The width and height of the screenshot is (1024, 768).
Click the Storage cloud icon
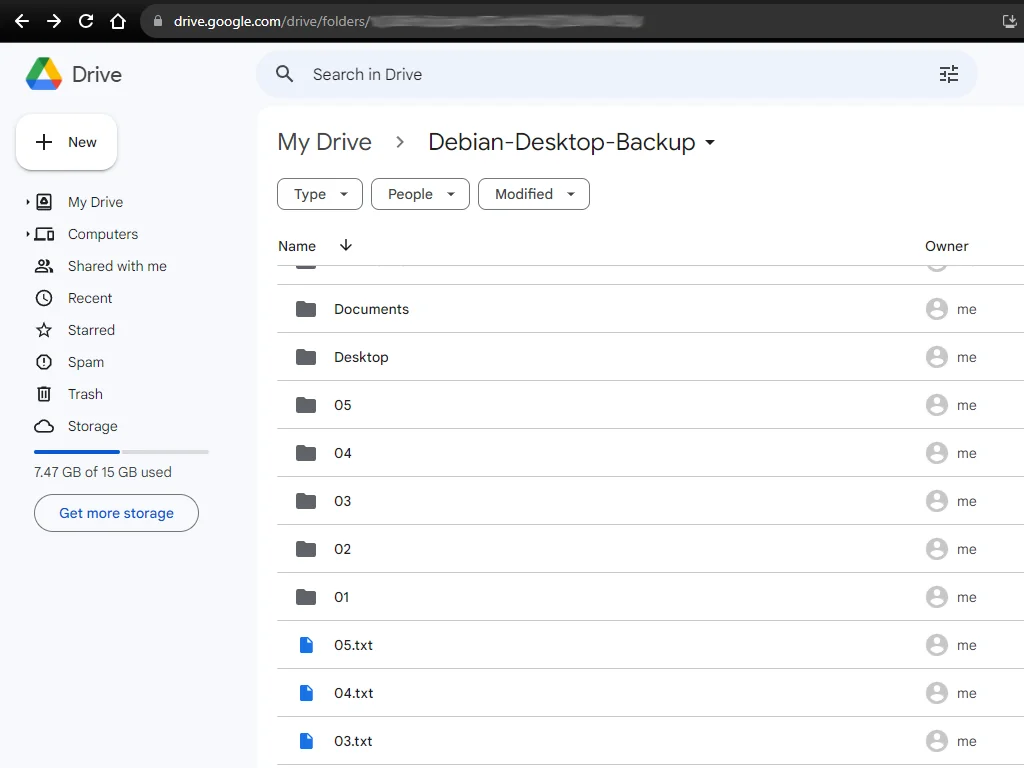click(x=44, y=426)
